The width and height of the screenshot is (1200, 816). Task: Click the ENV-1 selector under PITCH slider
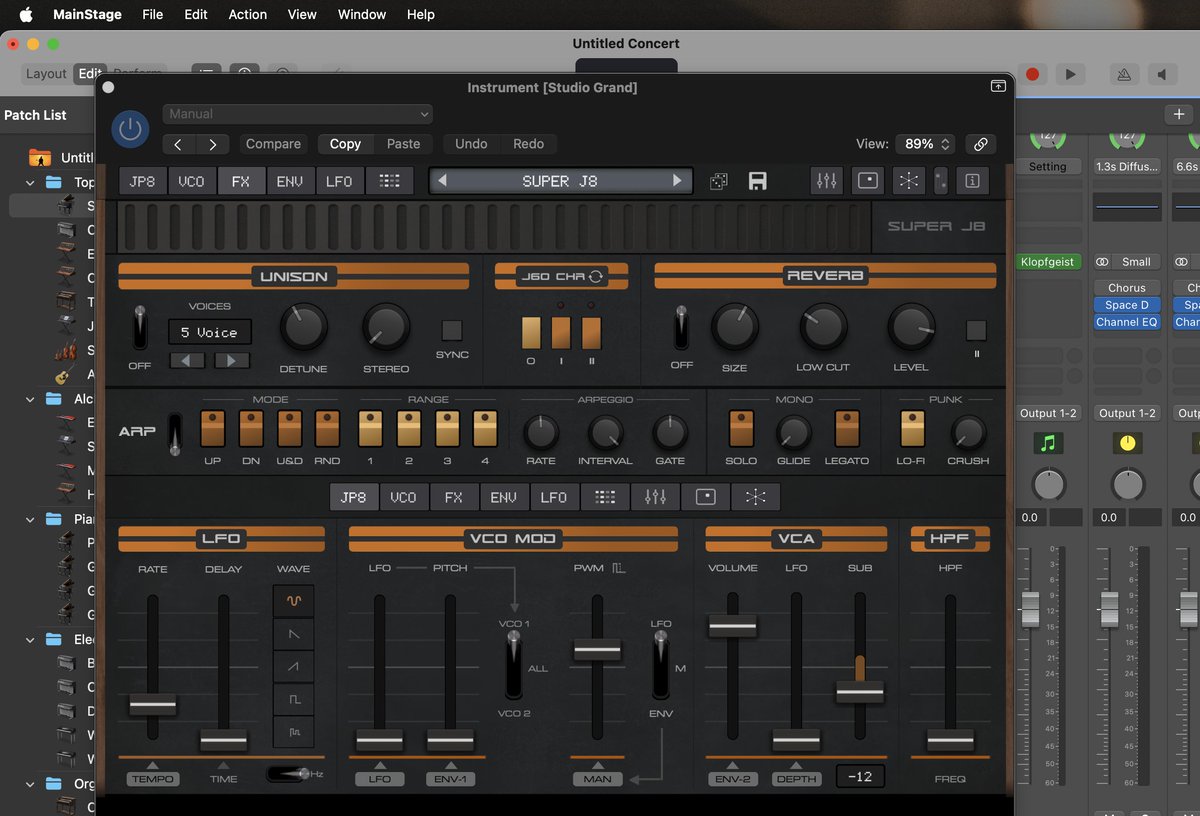pyautogui.click(x=450, y=779)
